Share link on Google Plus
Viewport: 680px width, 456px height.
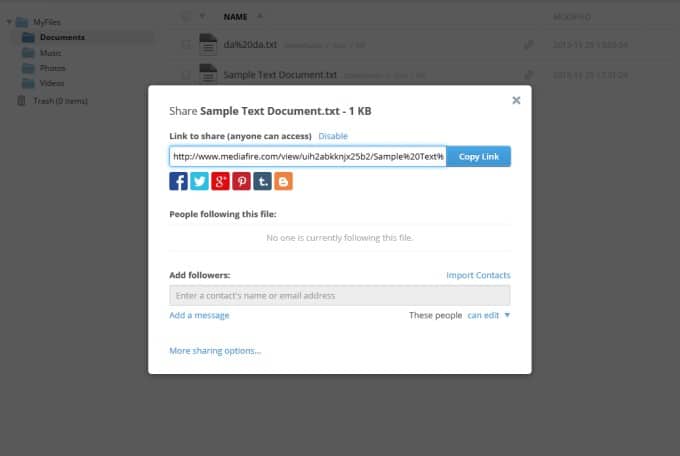(220, 181)
